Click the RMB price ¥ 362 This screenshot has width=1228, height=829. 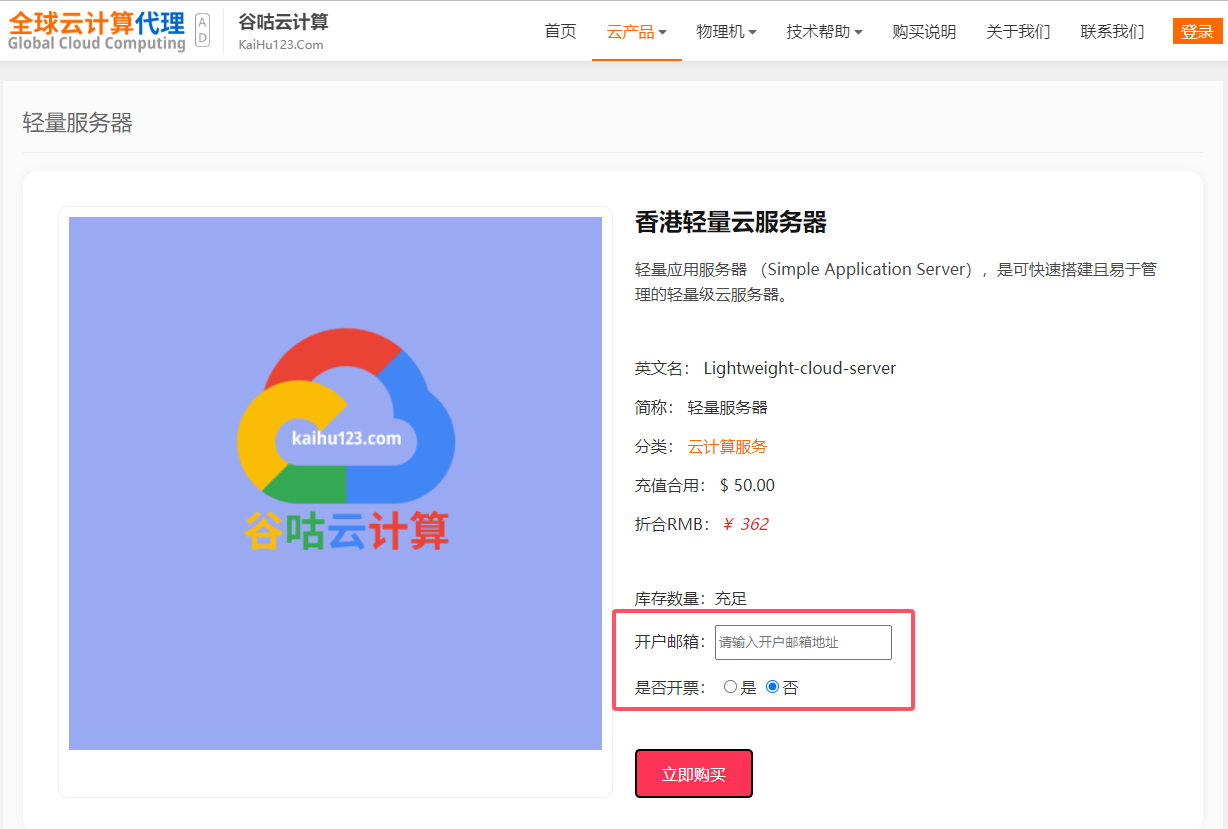(x=744, y=524)
